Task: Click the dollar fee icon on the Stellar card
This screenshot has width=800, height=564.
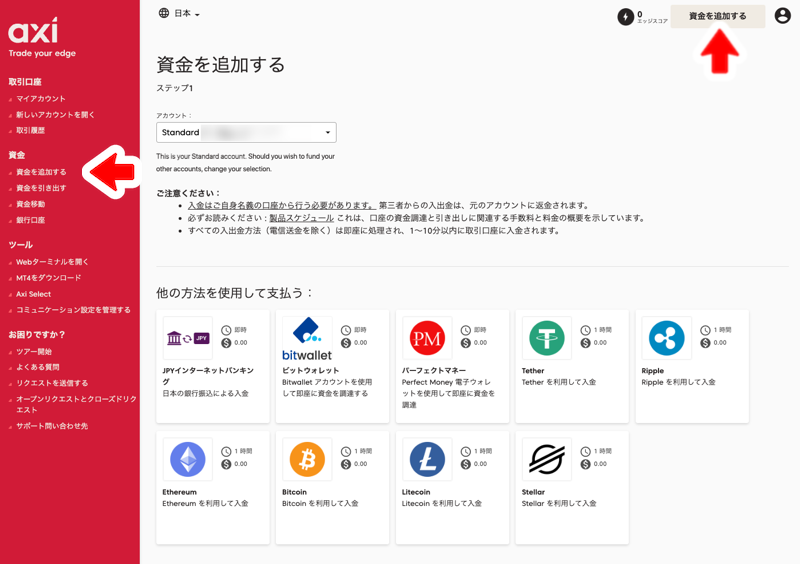Action: click(x=585, y=464)
